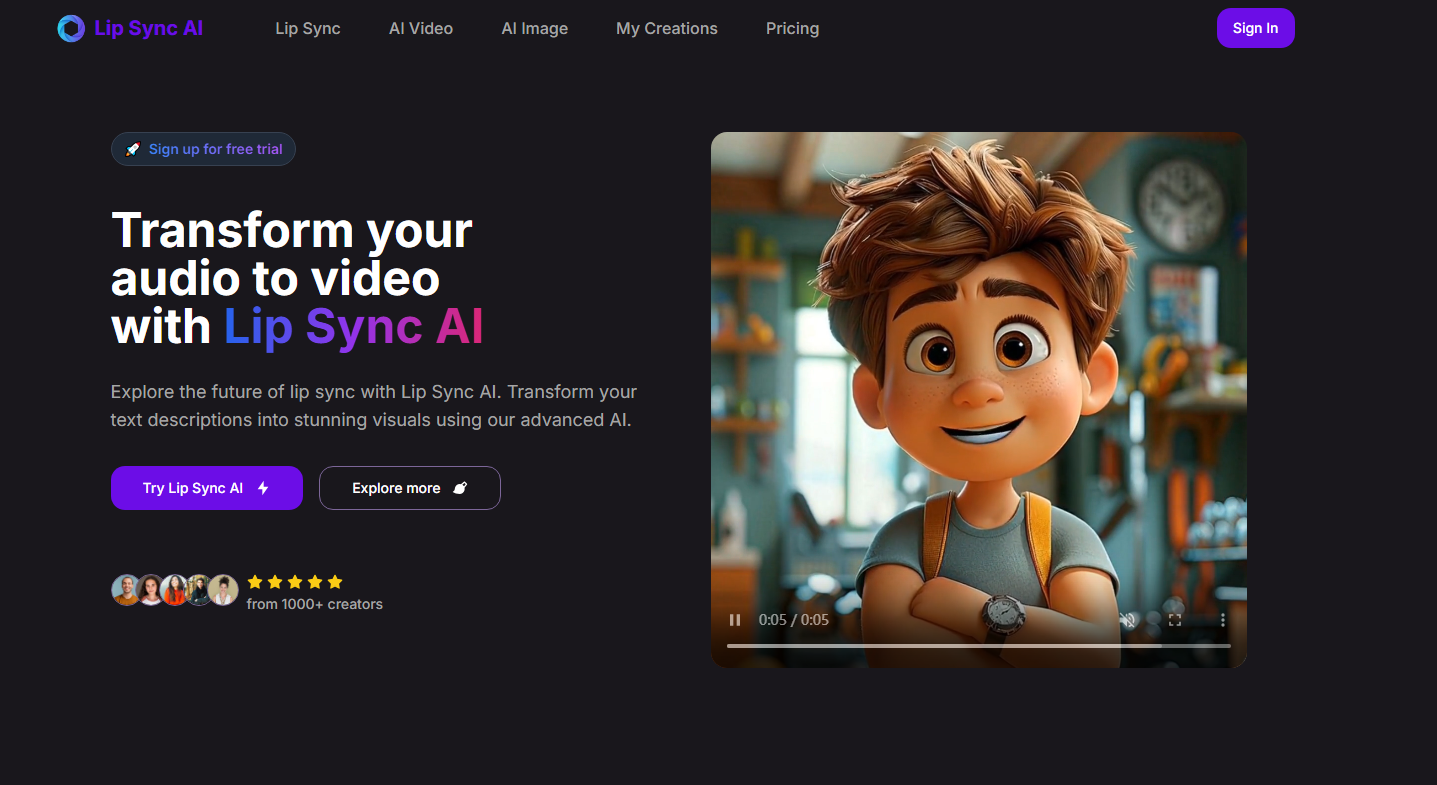Click the lightning bolt icon on Try button

pos(263,488)
